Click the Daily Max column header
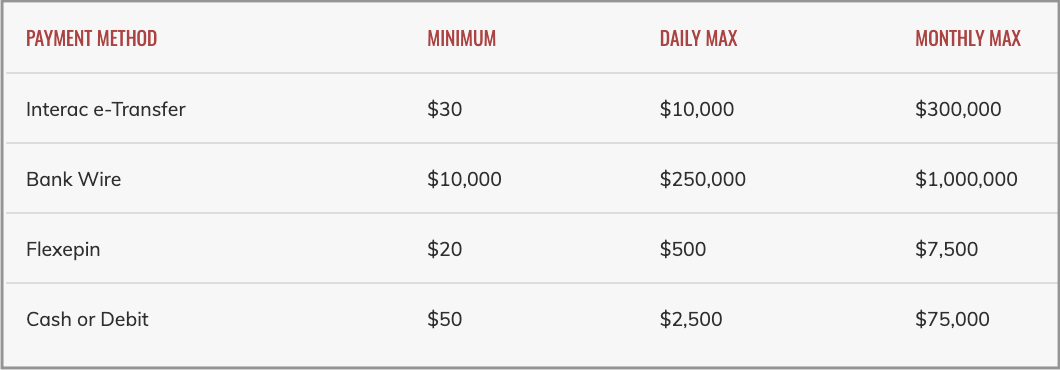1060x370 pixels. 698,39
